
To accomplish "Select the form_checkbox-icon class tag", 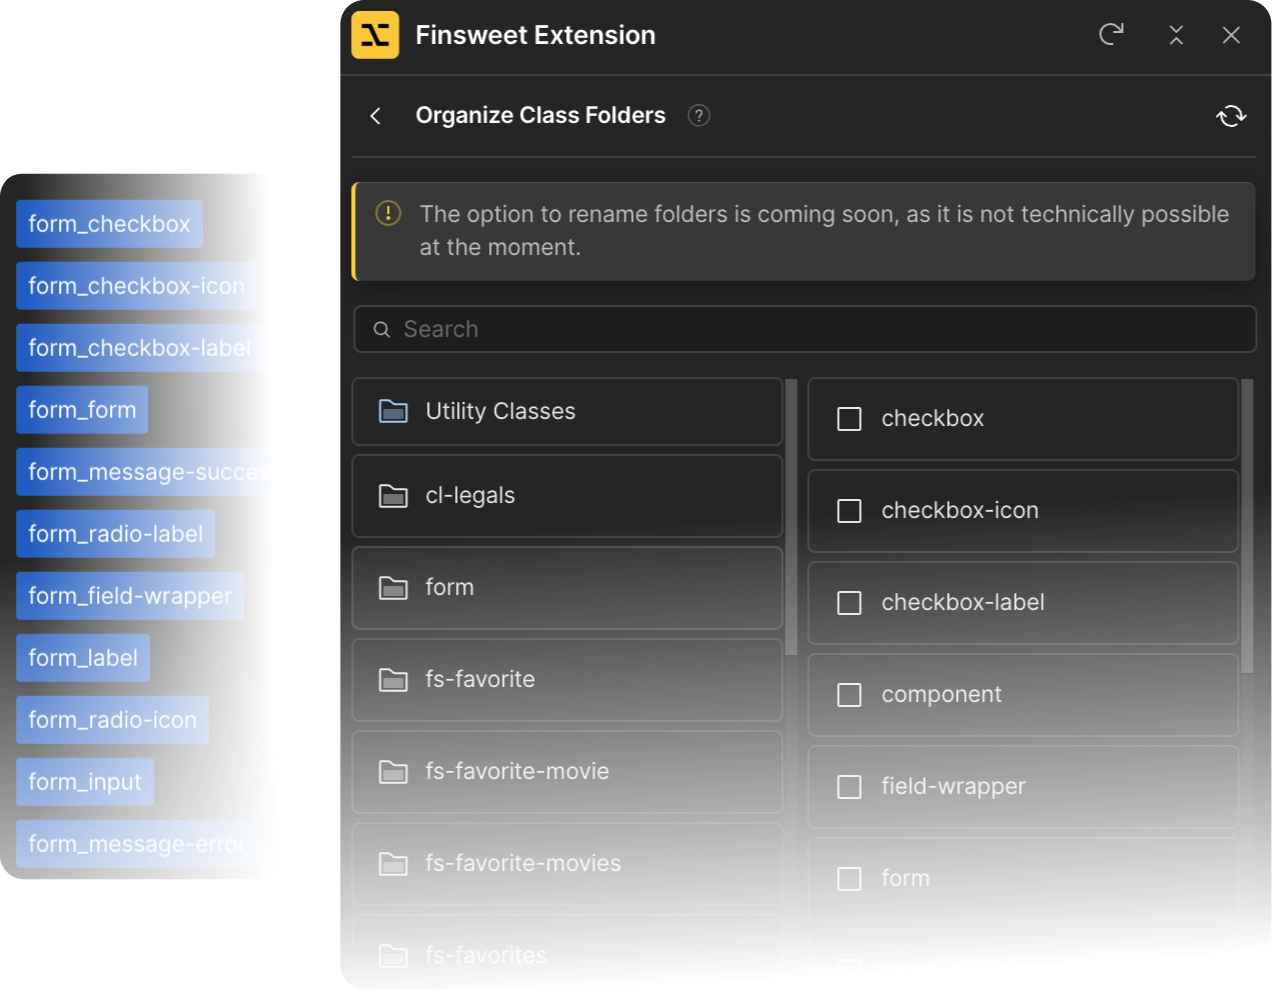I will (137, 286).
